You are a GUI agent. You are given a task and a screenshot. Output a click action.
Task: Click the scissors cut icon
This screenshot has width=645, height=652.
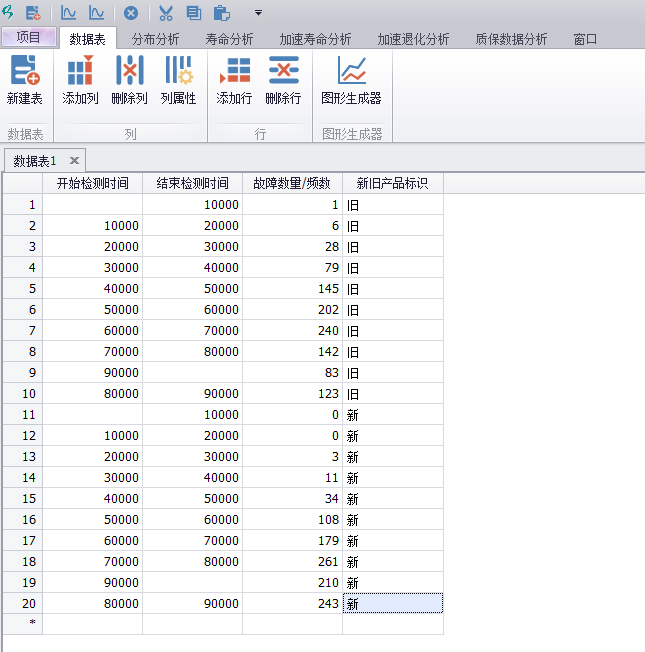coord(166,13)
